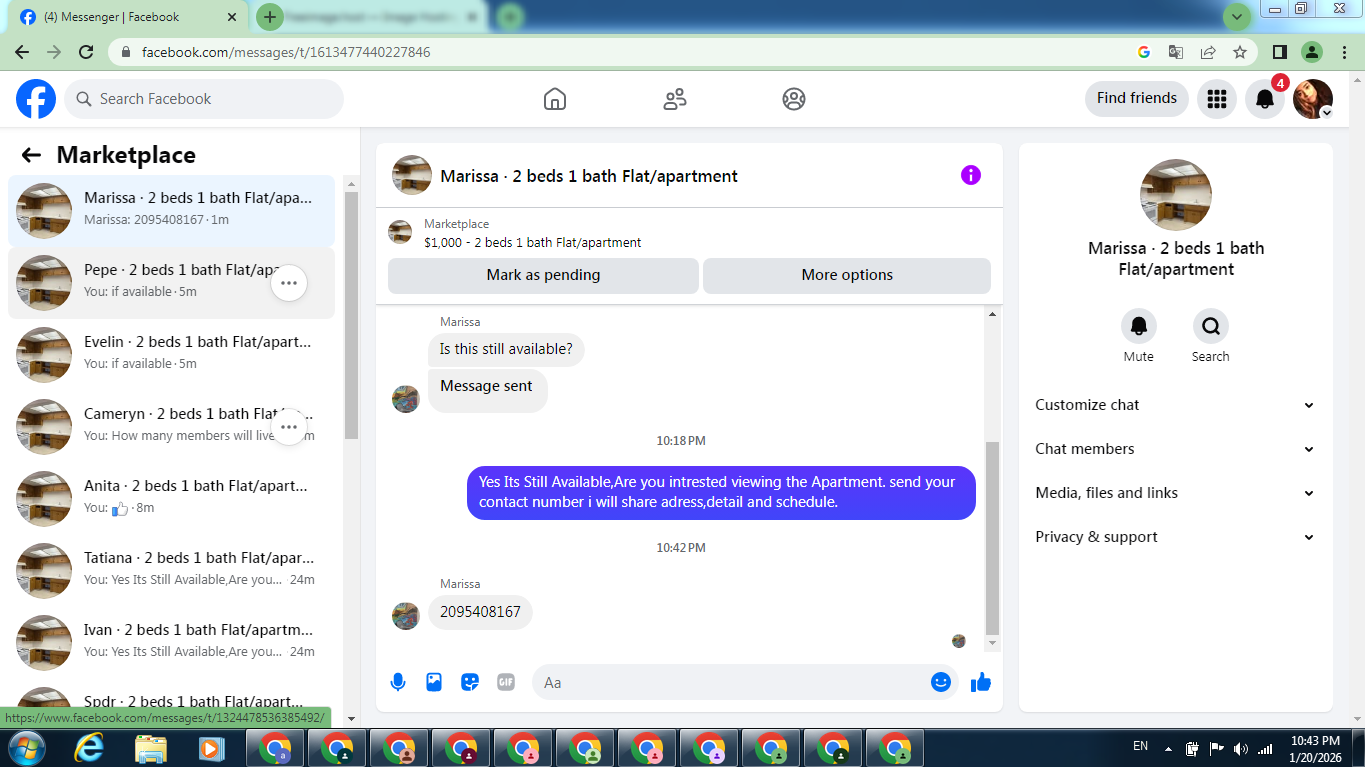Screen dimensions: 1365x767
Task: Open the emoji picker in the message box
Action: point(941,682)
